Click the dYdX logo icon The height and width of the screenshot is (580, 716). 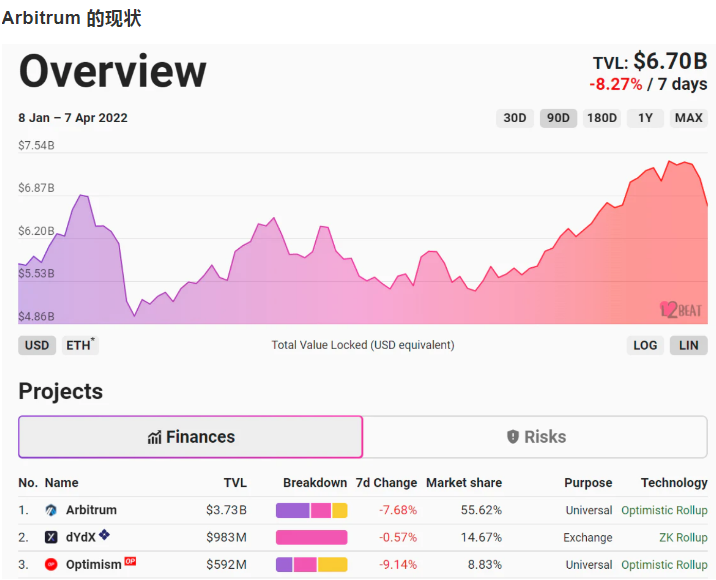coord(51,538)
